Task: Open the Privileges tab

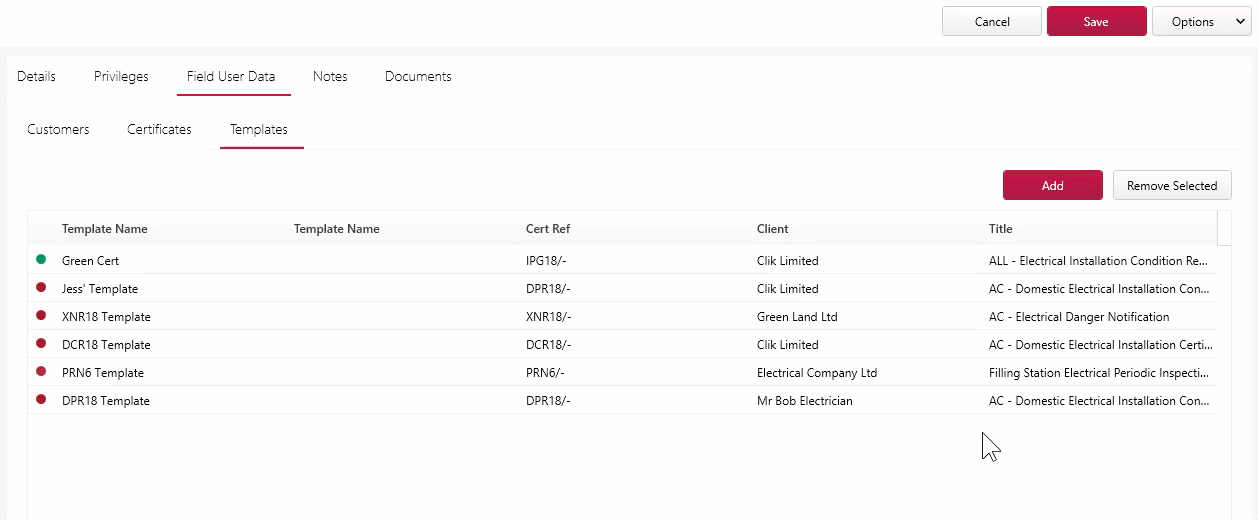Action: pos(121,76)
